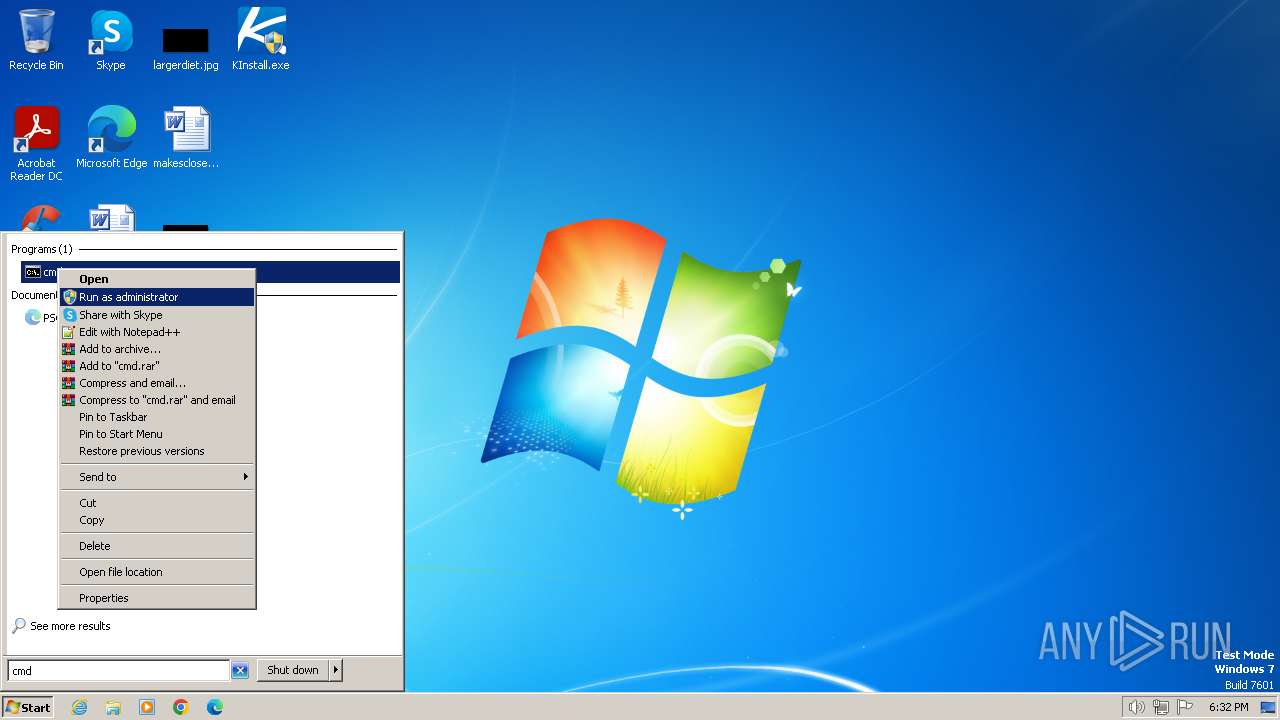Click the volume speaker tray icon

point(1136,707)
